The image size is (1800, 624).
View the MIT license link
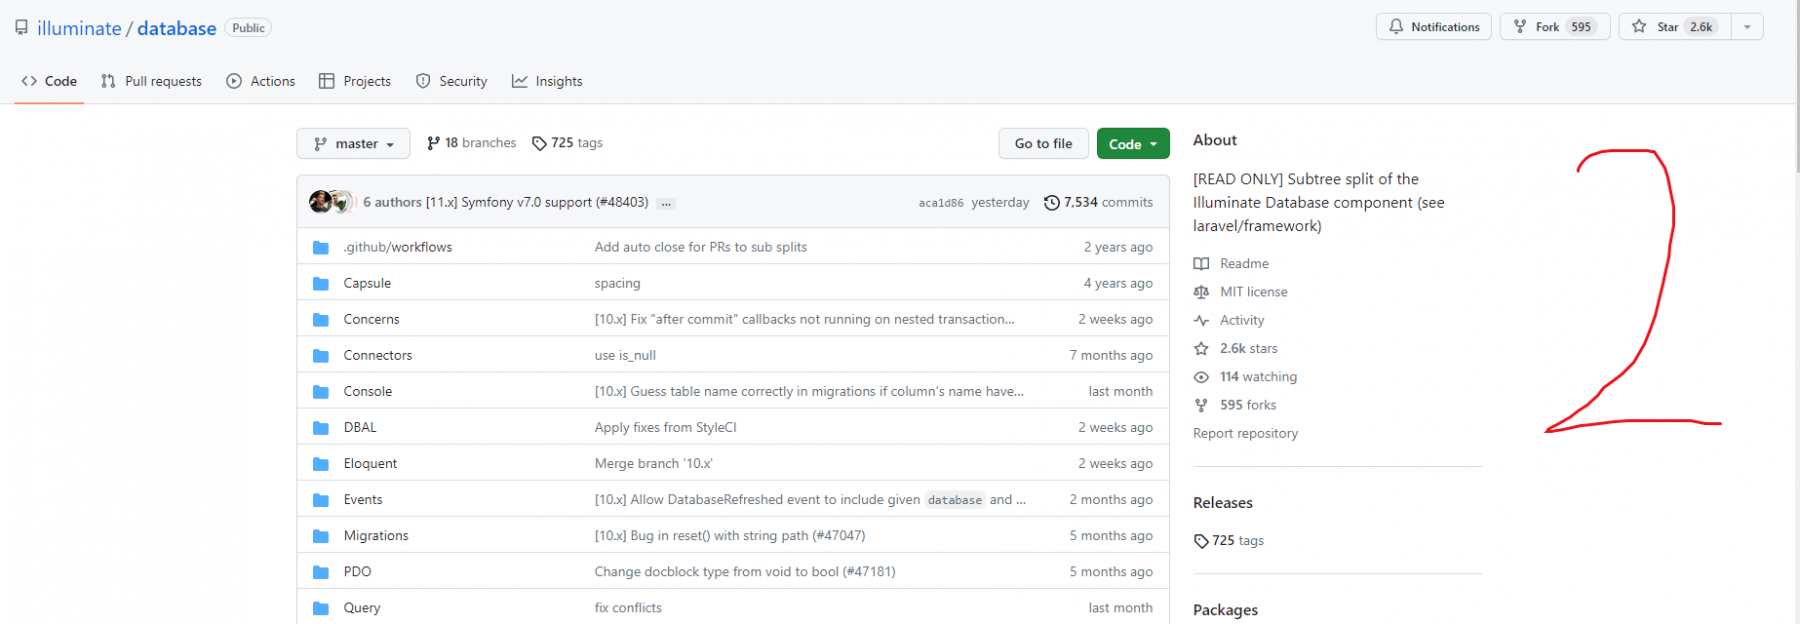(1240, 292)
